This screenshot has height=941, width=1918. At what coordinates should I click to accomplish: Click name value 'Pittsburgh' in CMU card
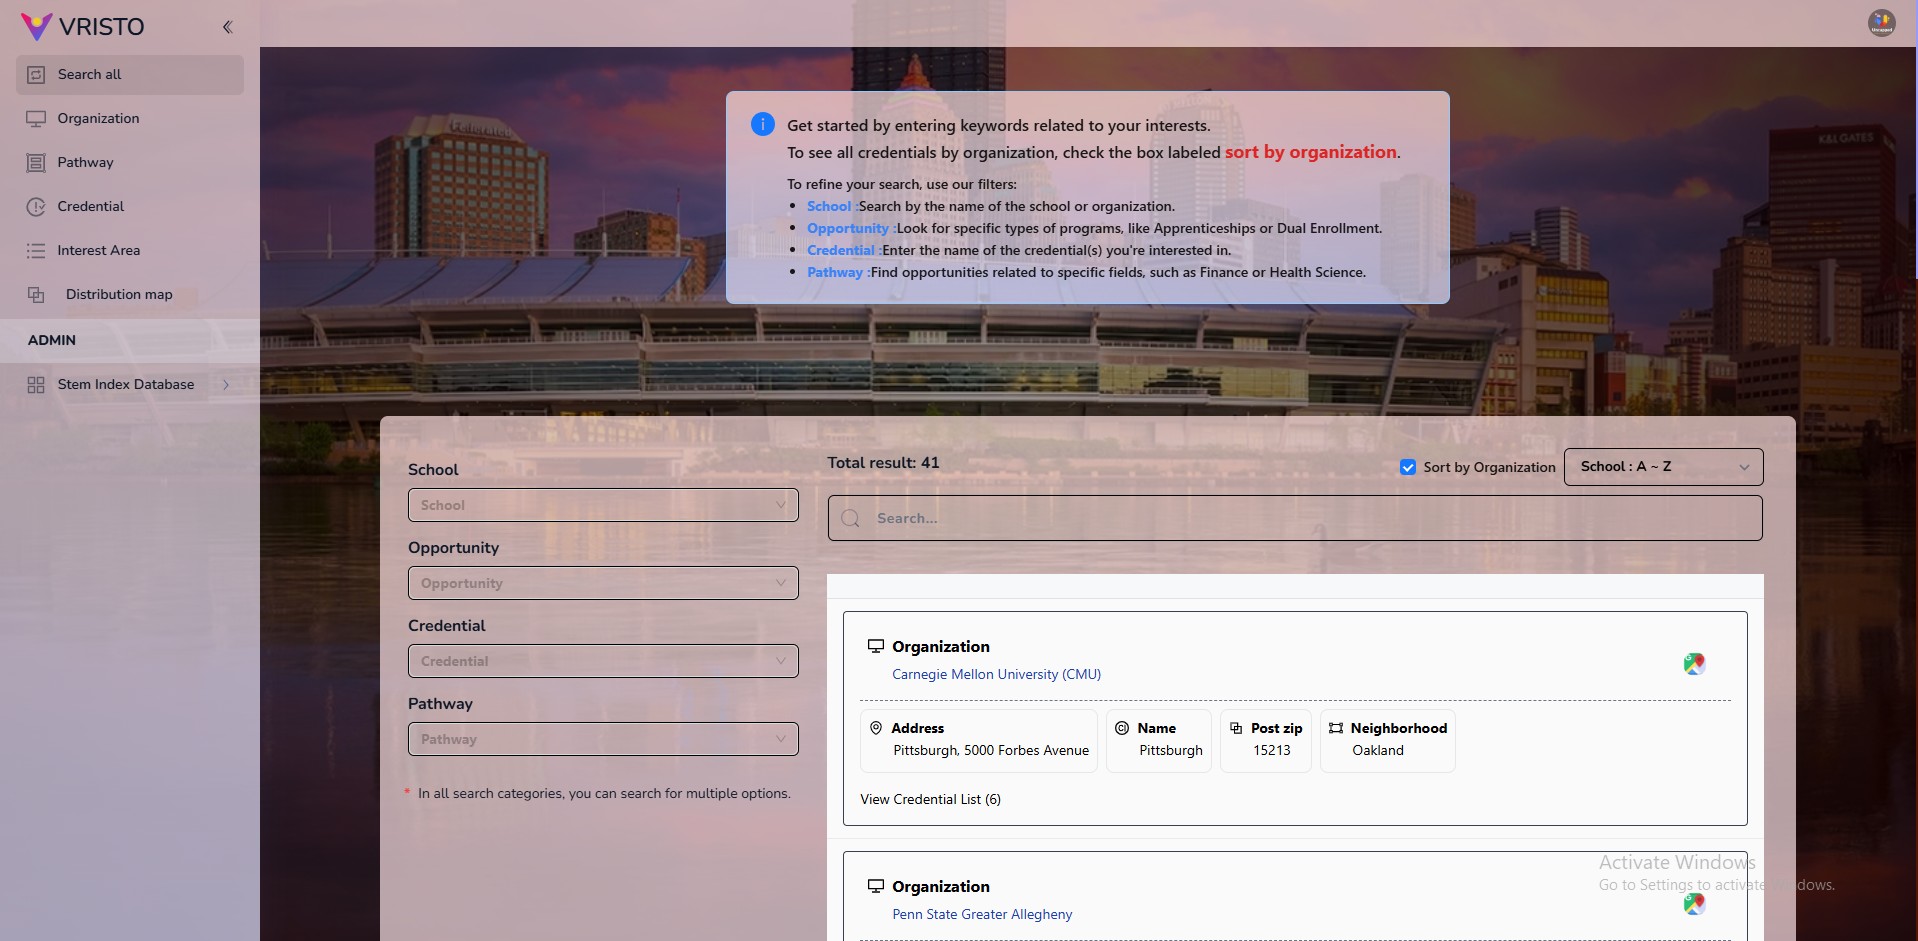pyautogui.click(x=1171, y=750)
